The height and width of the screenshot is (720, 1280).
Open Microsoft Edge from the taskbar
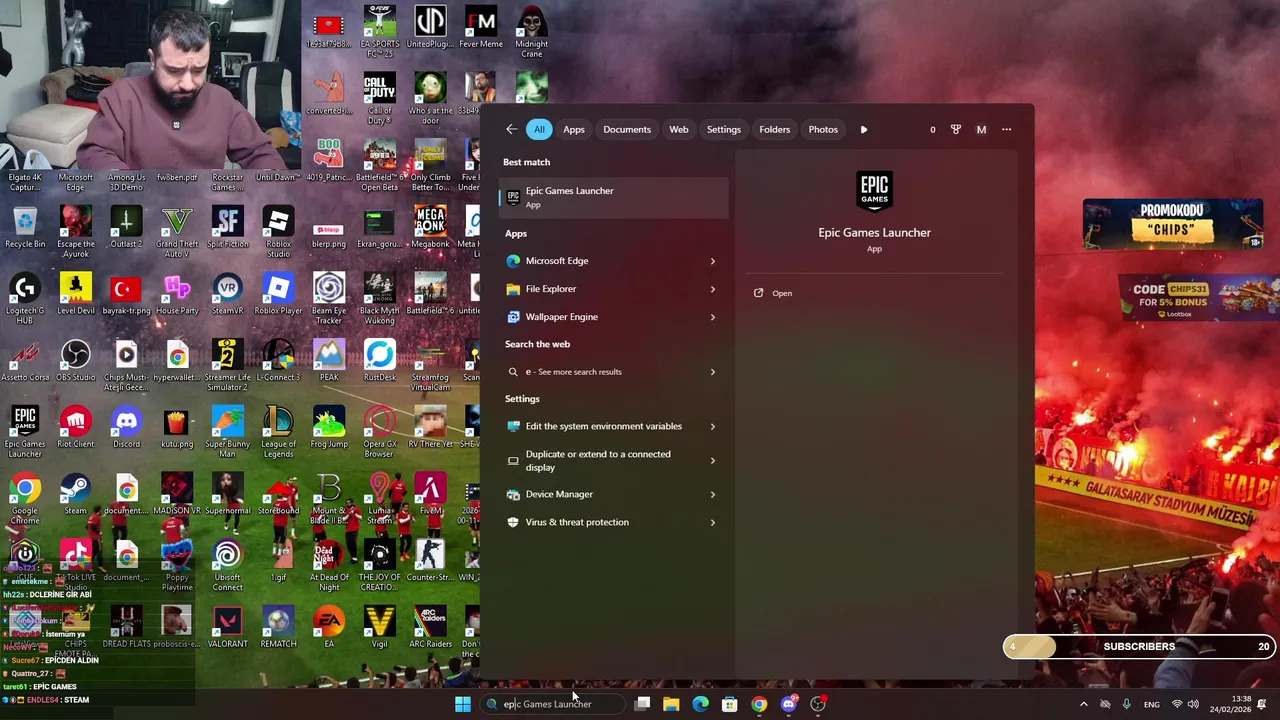700,704
